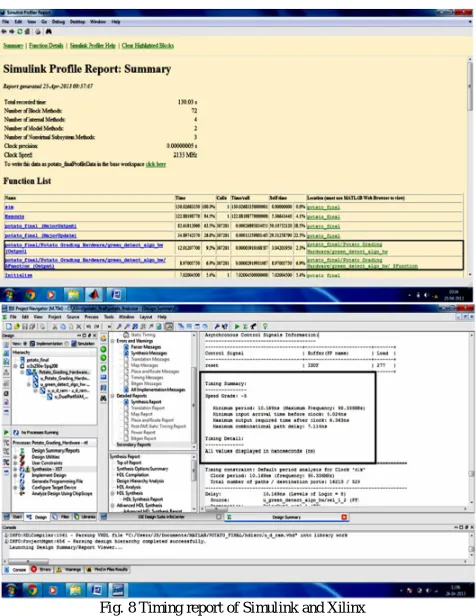476x616 pixels.
Task: Select the Implementation view radio button
Action: [25, 343]
